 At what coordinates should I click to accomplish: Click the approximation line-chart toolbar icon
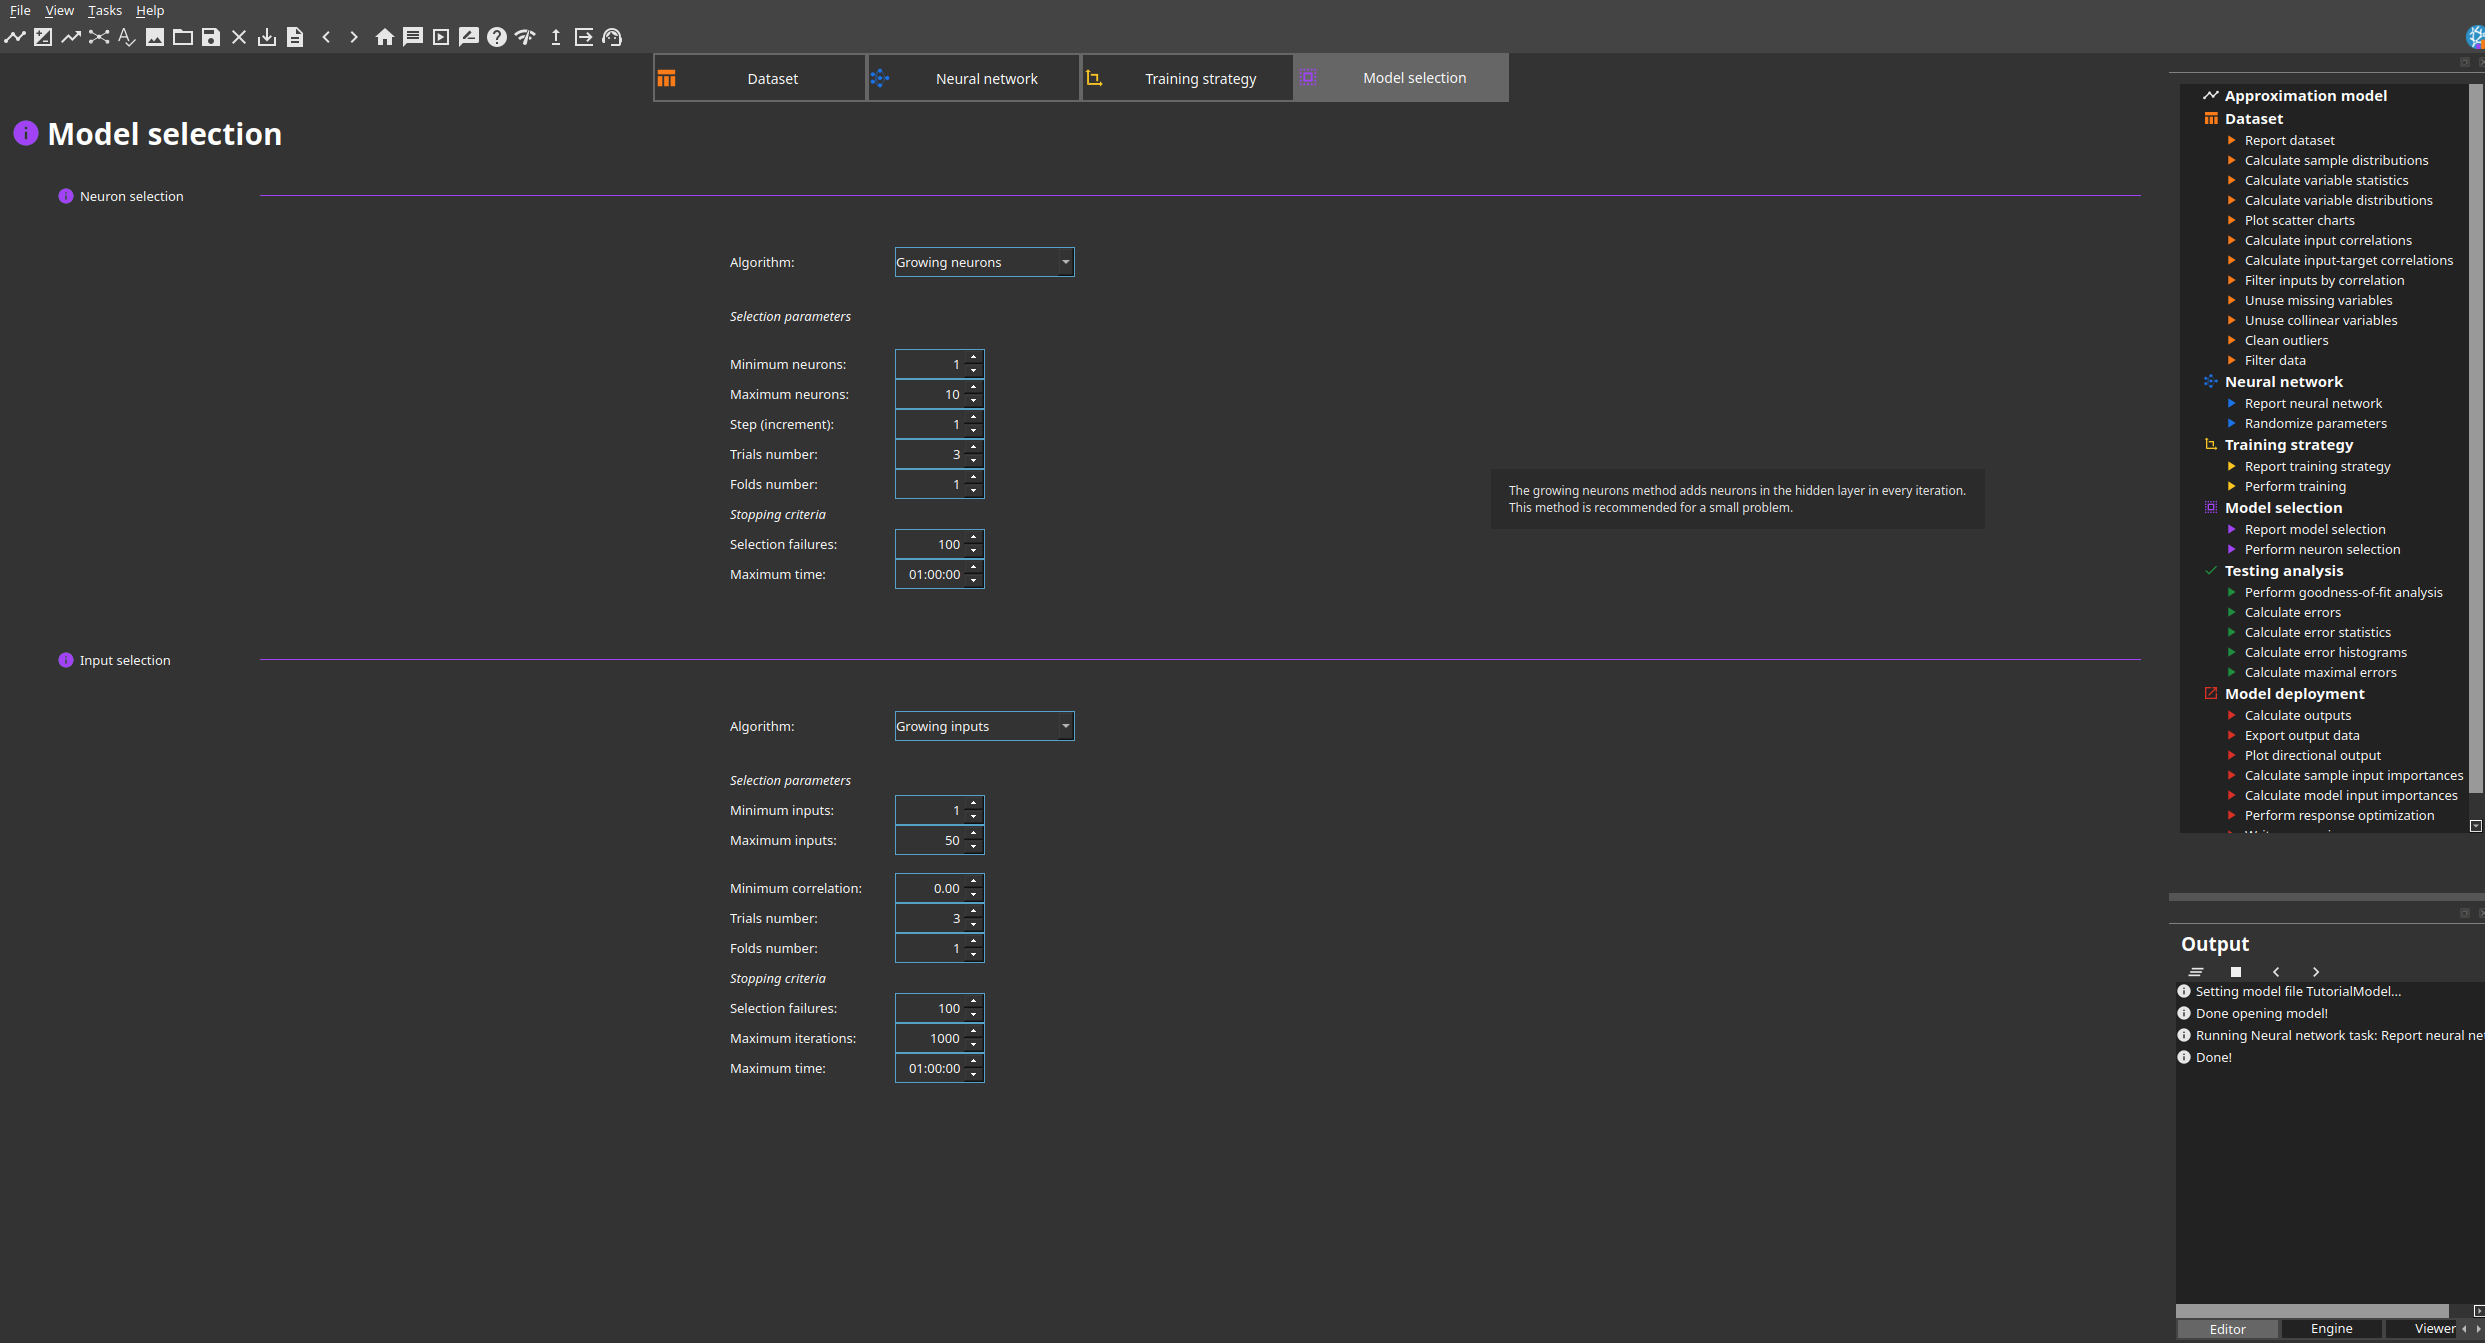(15, 37)
